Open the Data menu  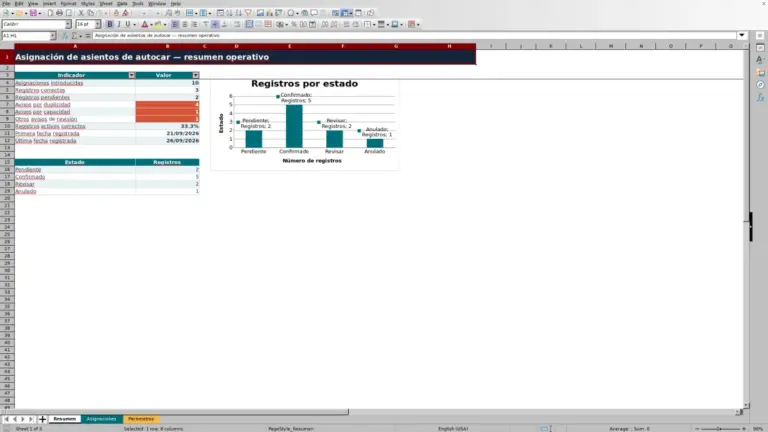pyautogui.click(x=122, y=3)
